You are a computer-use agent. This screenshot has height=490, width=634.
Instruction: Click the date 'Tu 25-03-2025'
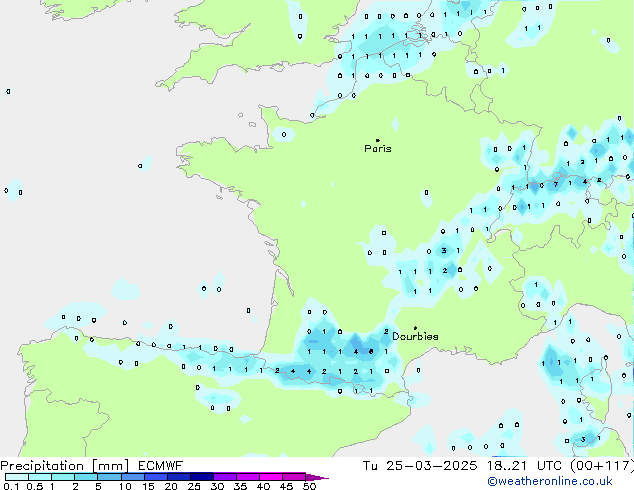pyautogui.click(x=420, y=466)
